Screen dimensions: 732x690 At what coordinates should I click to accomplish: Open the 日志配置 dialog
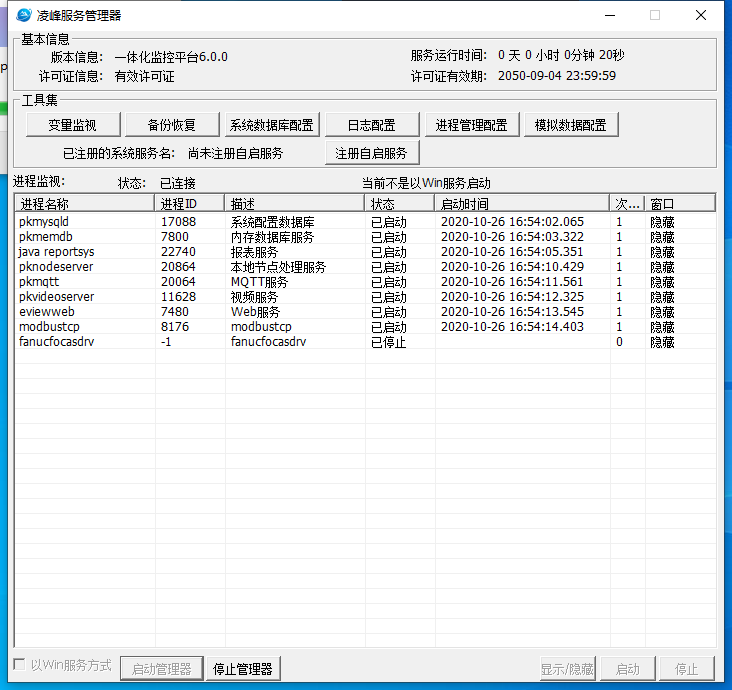(x=372, y=125)
